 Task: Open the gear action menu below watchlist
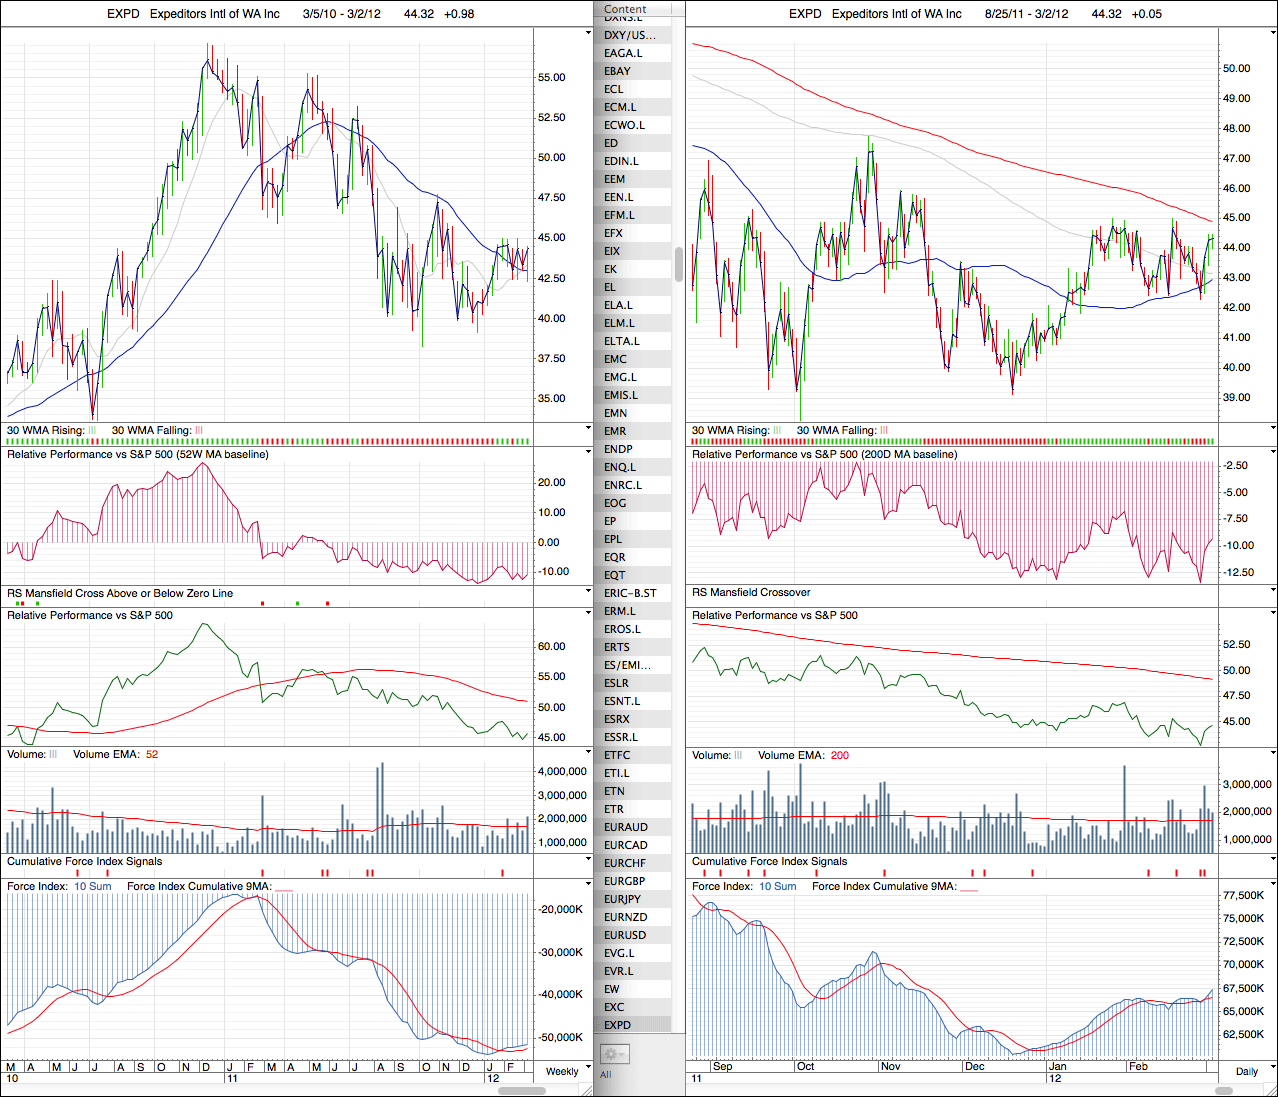[x=613, y=1054]
